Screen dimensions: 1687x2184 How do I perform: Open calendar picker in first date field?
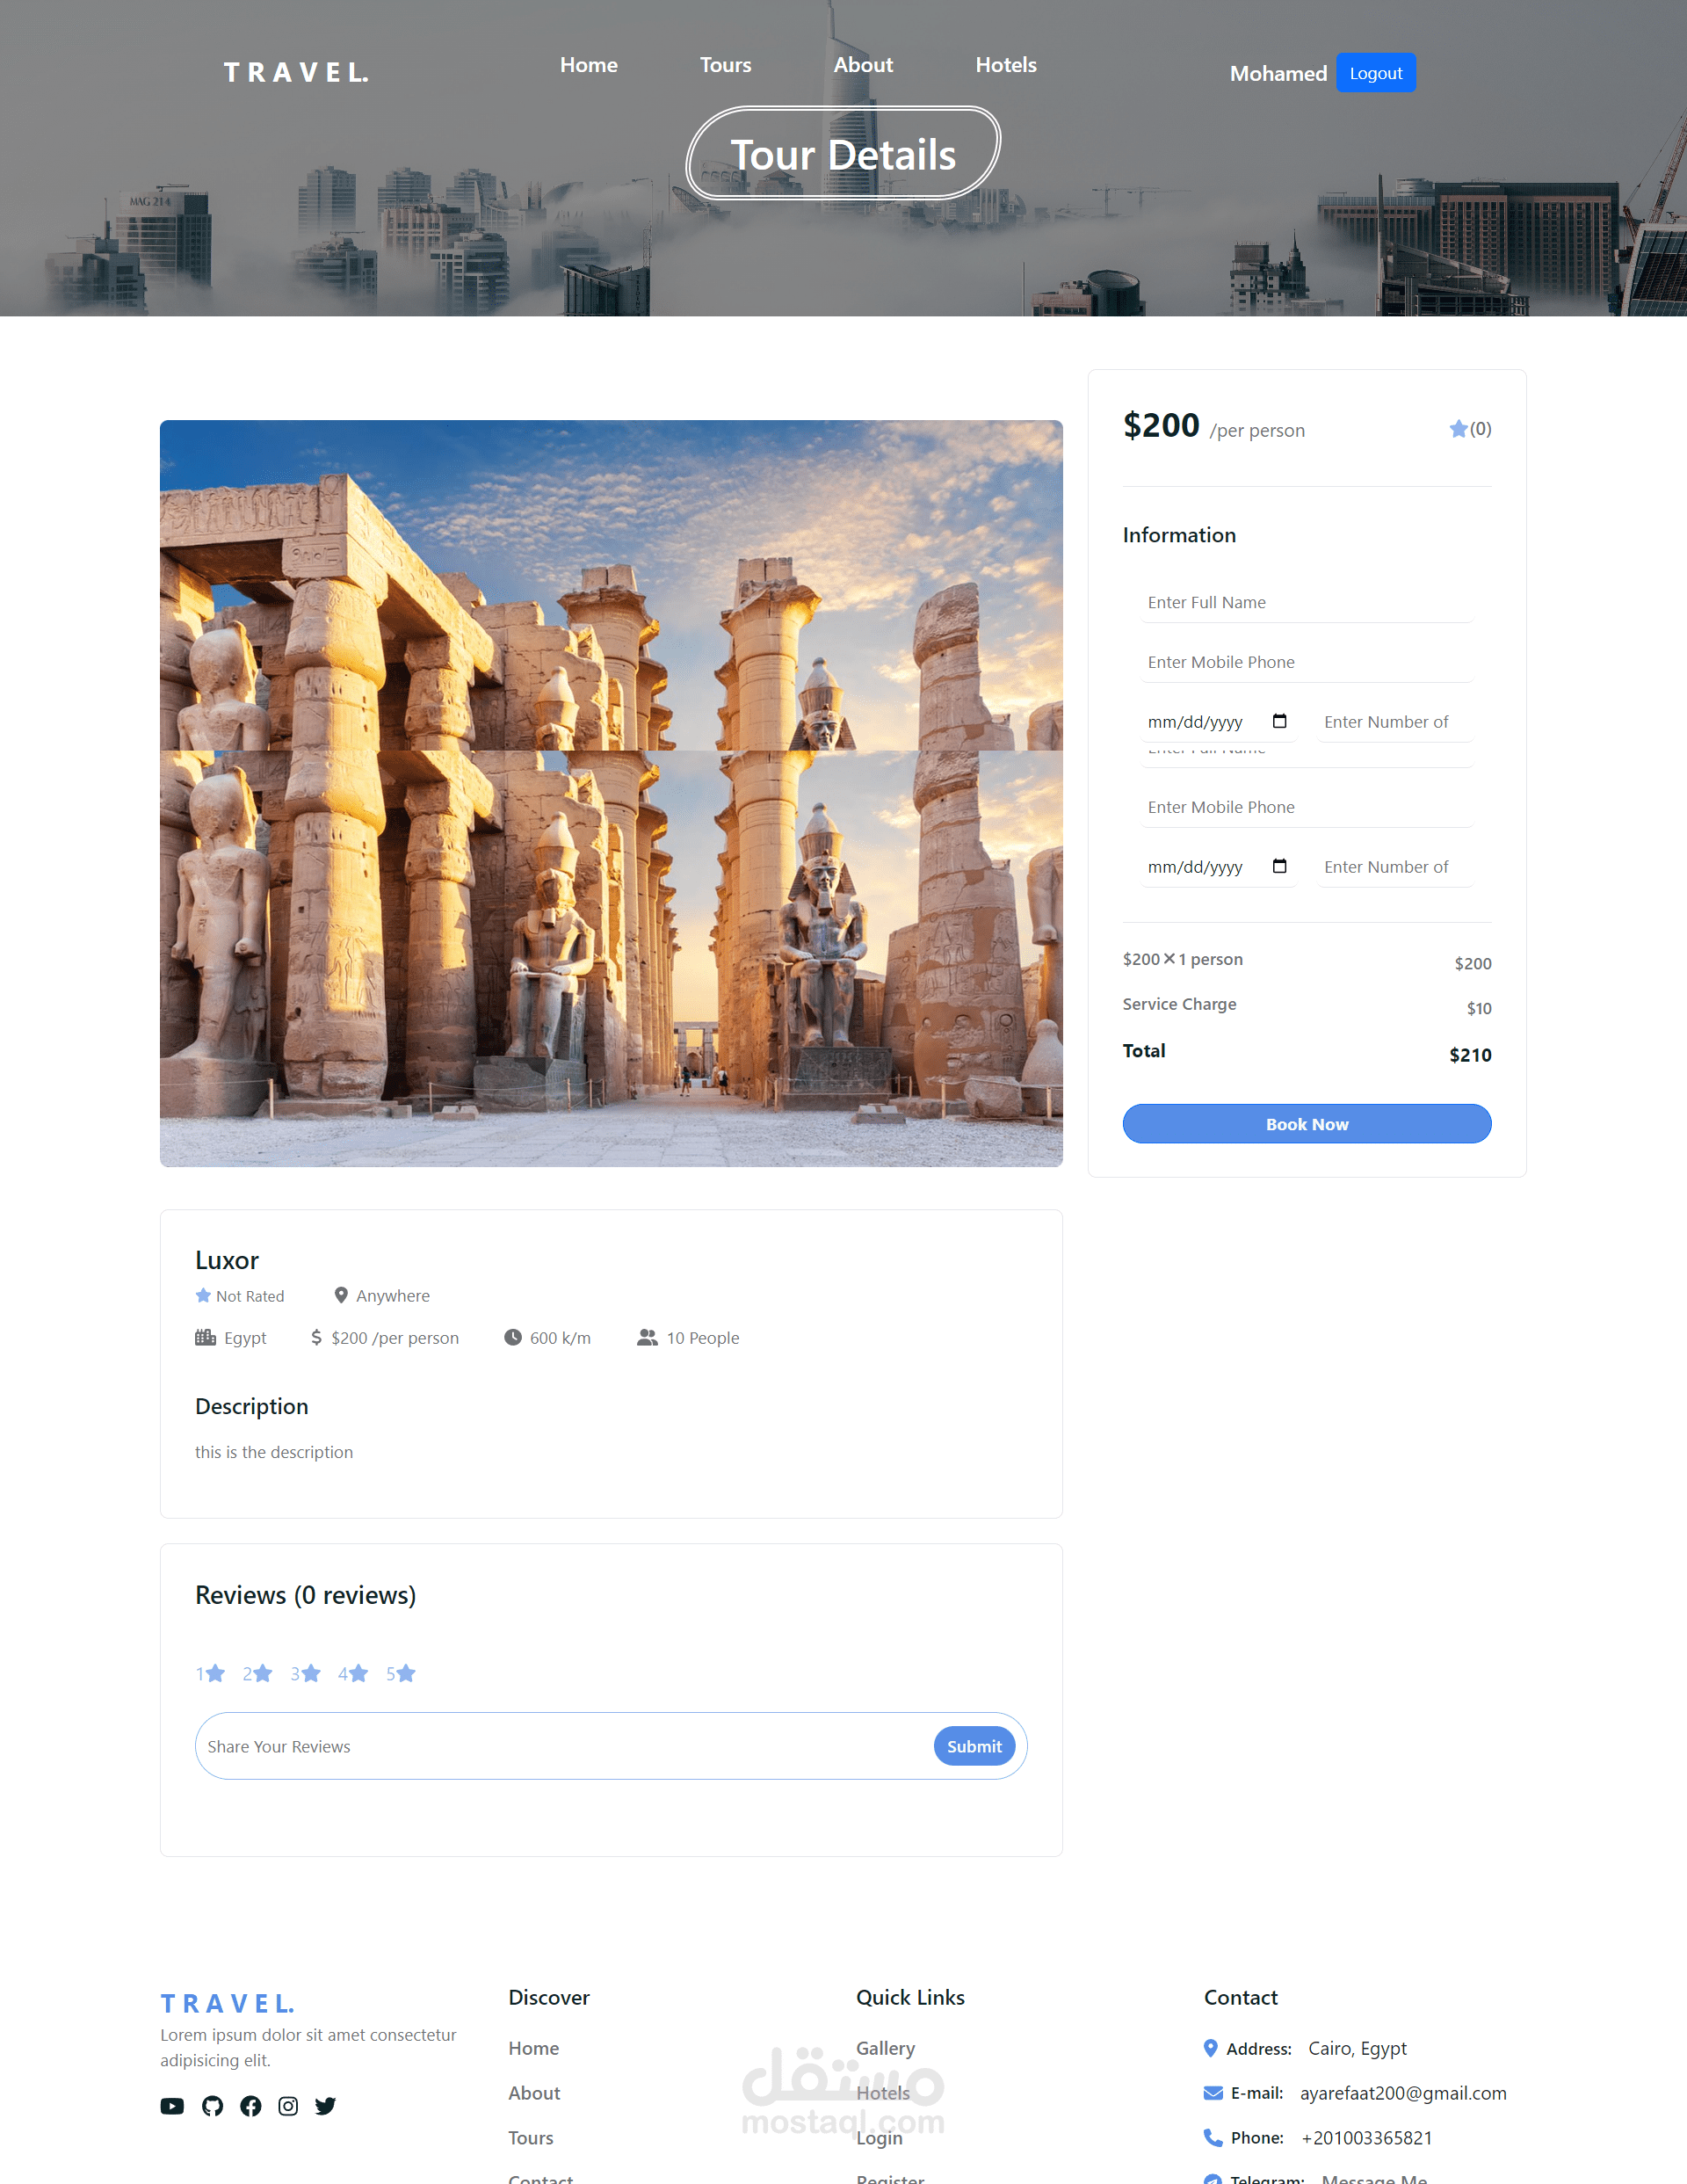[x=1279, y=721]
